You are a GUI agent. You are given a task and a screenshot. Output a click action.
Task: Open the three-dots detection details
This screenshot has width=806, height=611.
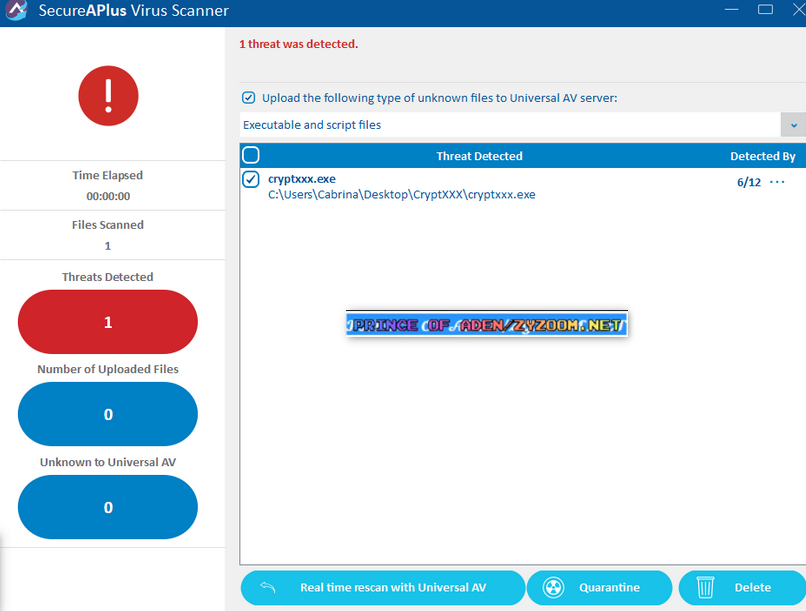click(x=777, y=182)
